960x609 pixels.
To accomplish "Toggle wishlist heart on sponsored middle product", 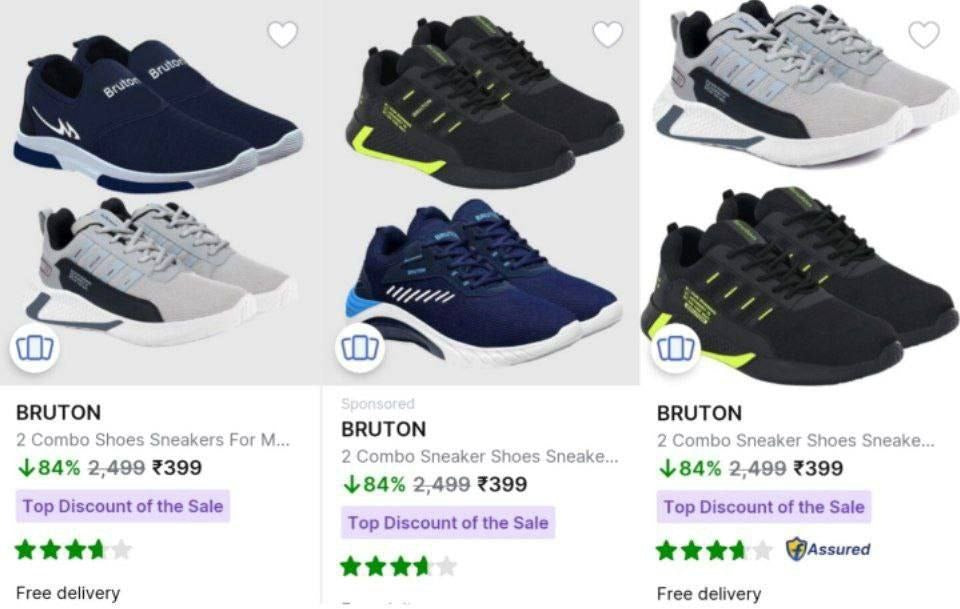I will click(607, 35).
